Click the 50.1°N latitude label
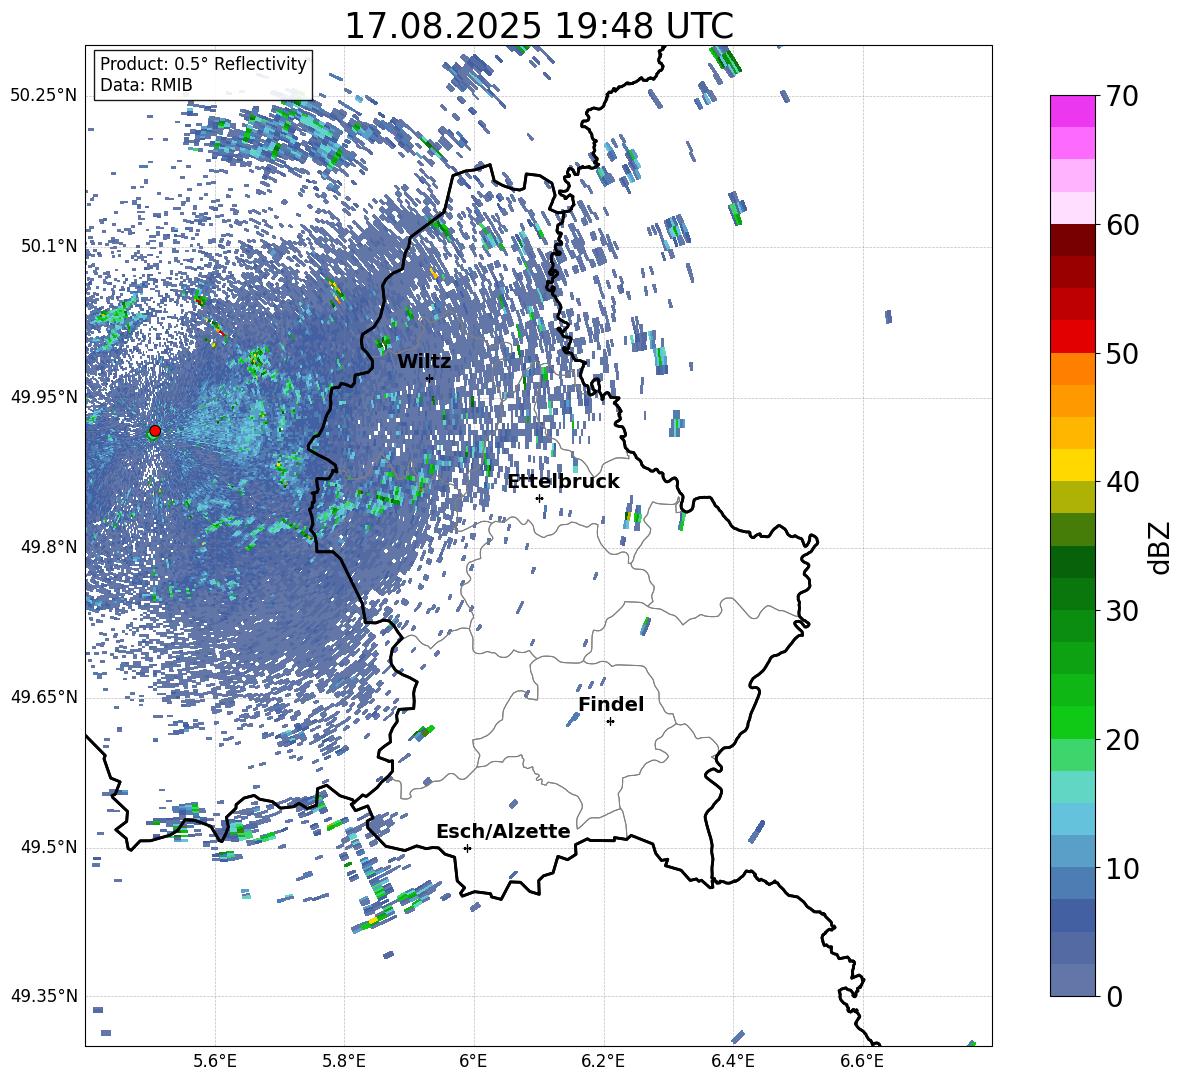The image size is (1184, 1081). [49, 246]
